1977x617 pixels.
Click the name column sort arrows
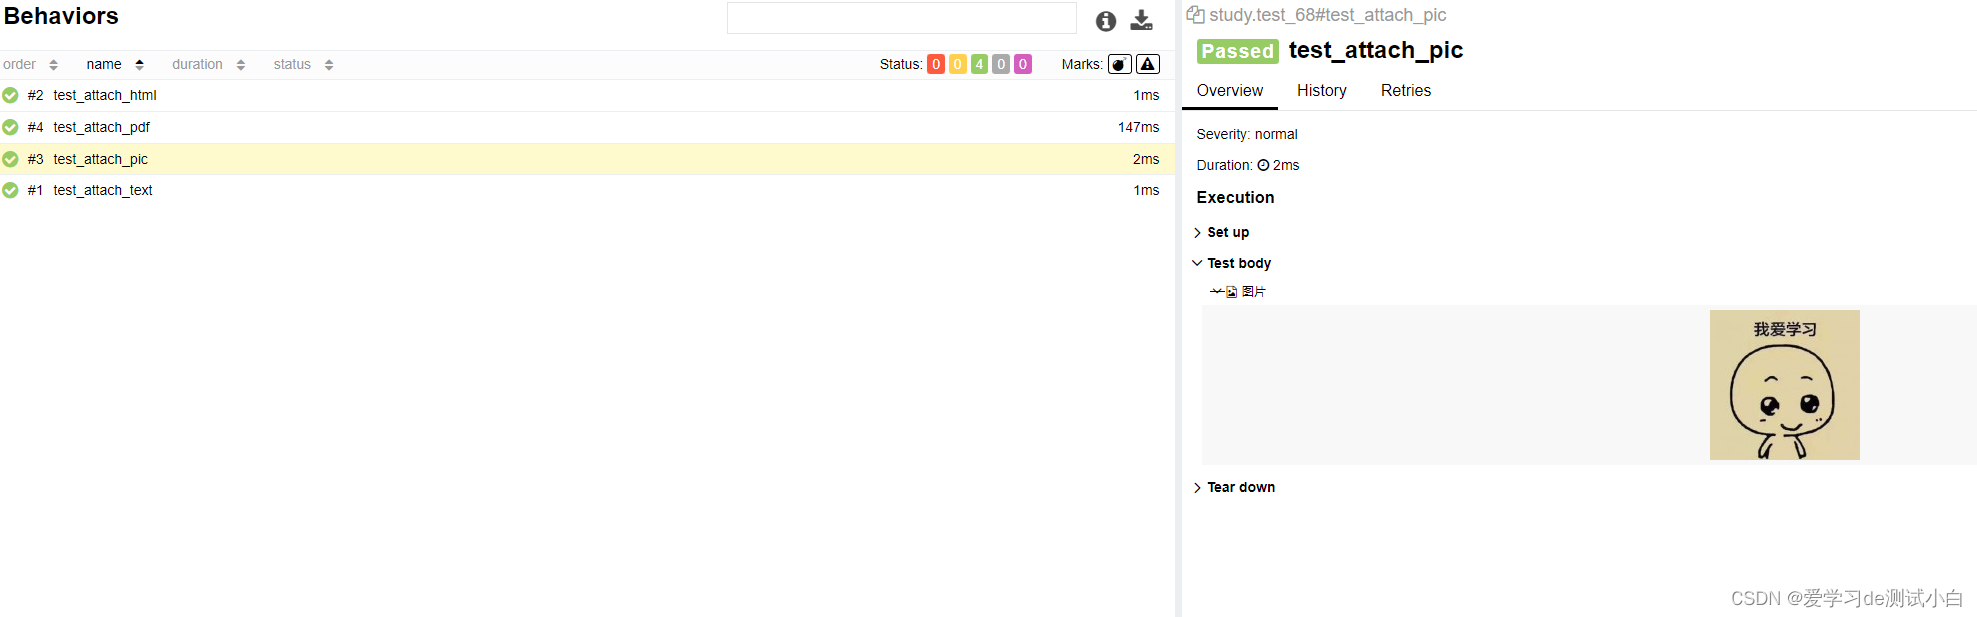(139, 65)
